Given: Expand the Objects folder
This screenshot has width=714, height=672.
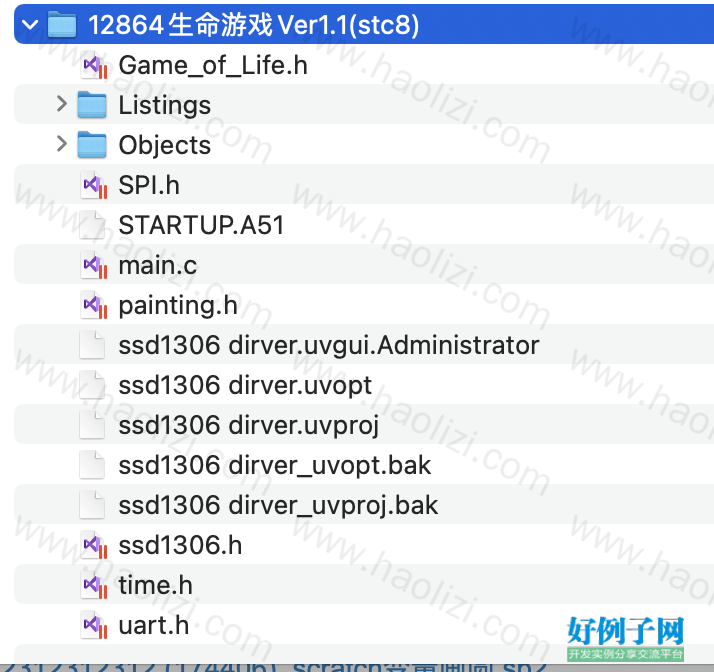Looking at the screenshot, I should click(61, 144).
